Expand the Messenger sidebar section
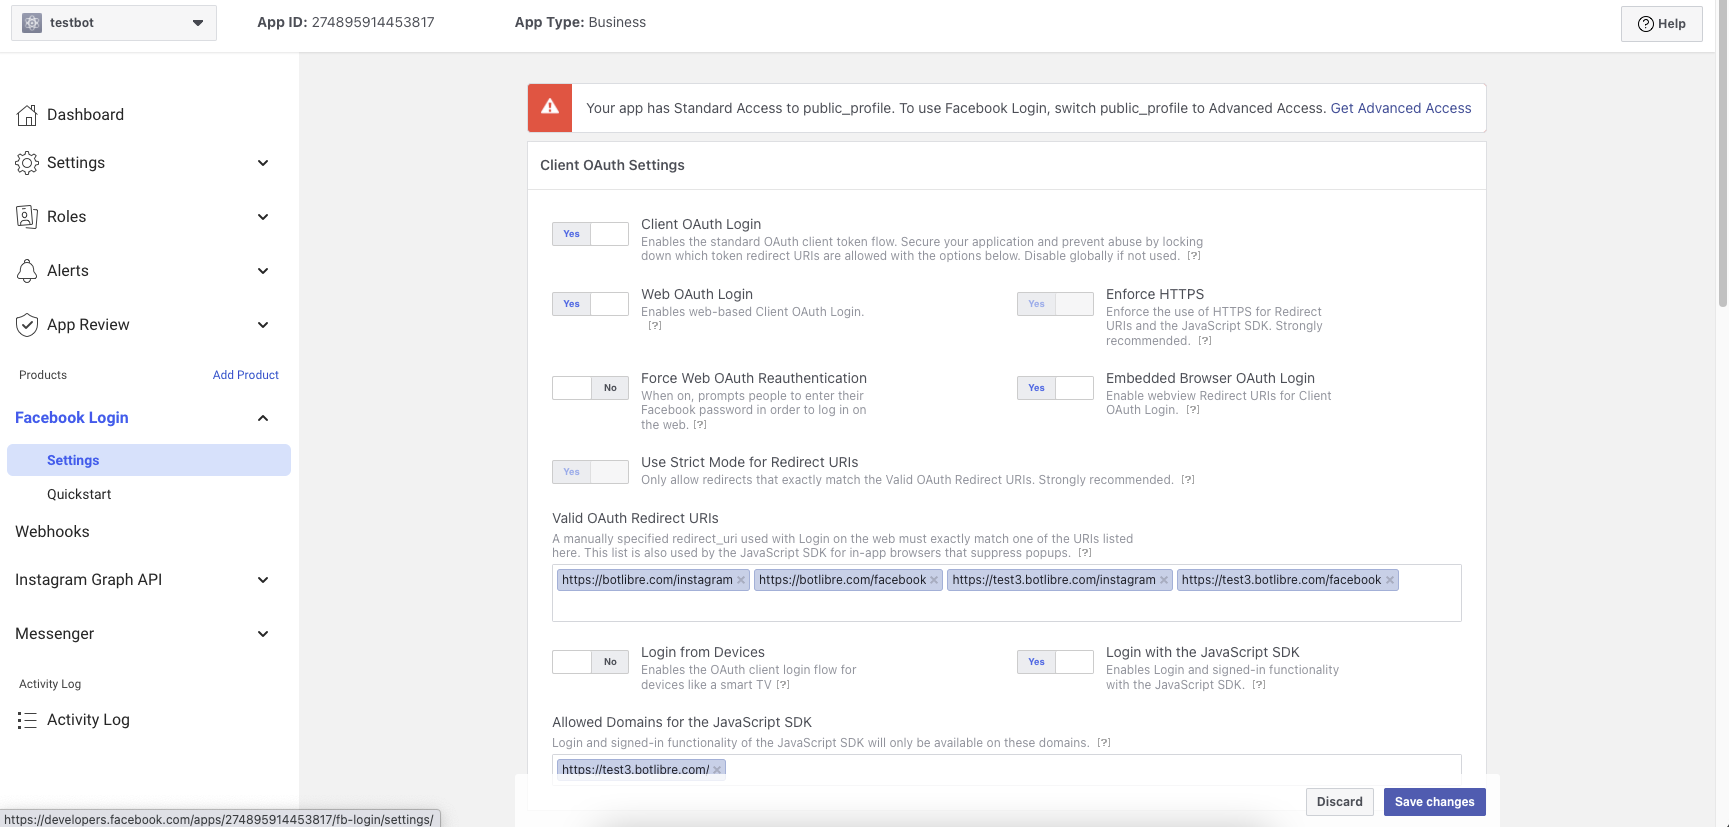Screen dimensions: 1729x827 [263, 634]
